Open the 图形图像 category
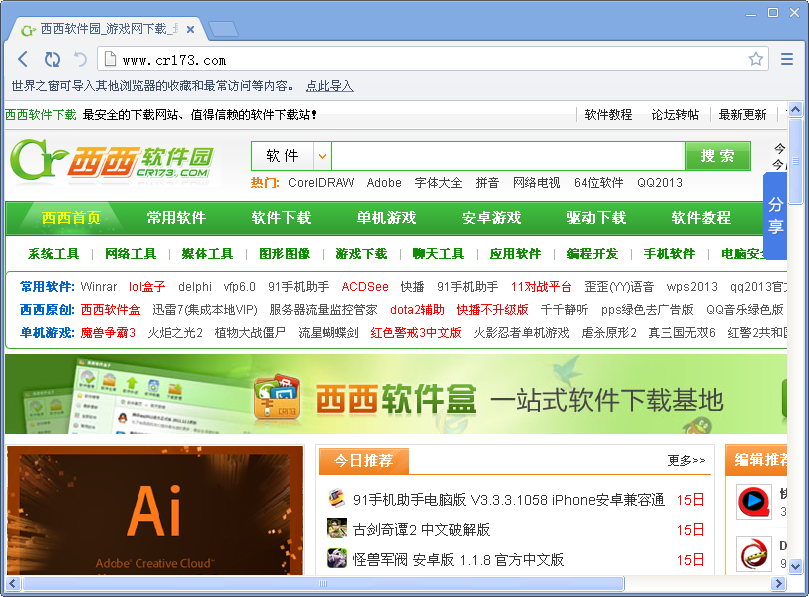This screenshot has width=809, height=597. click(284, 254)
